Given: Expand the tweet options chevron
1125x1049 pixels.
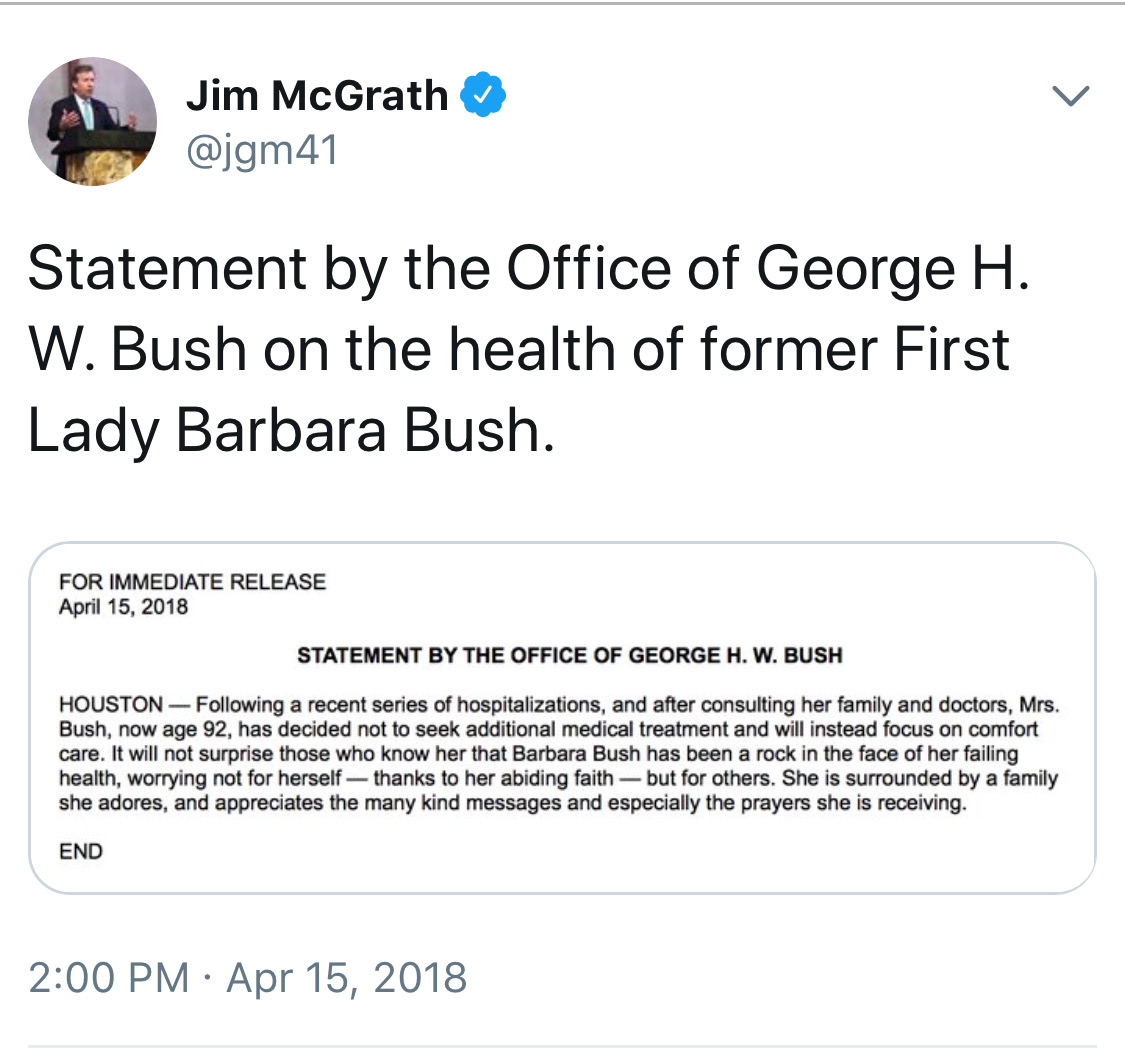Looking at the screenshot, I should coord(1071,96).
